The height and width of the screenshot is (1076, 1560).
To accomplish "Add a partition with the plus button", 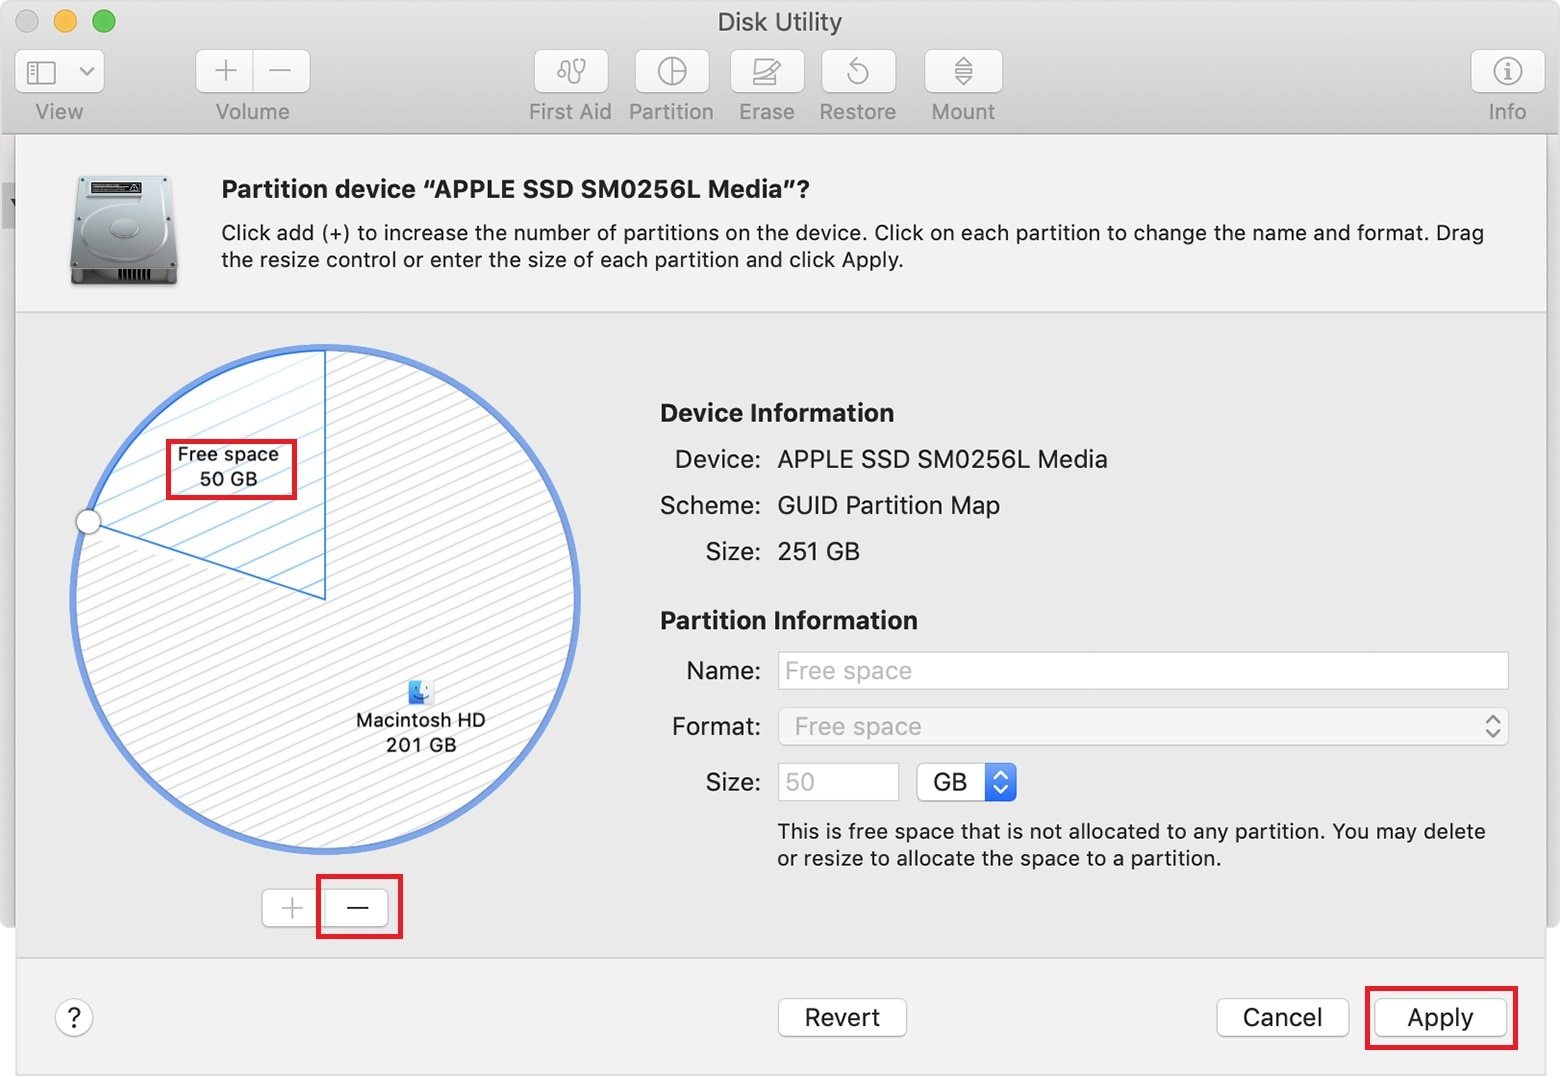I will [x=292, y=908].
